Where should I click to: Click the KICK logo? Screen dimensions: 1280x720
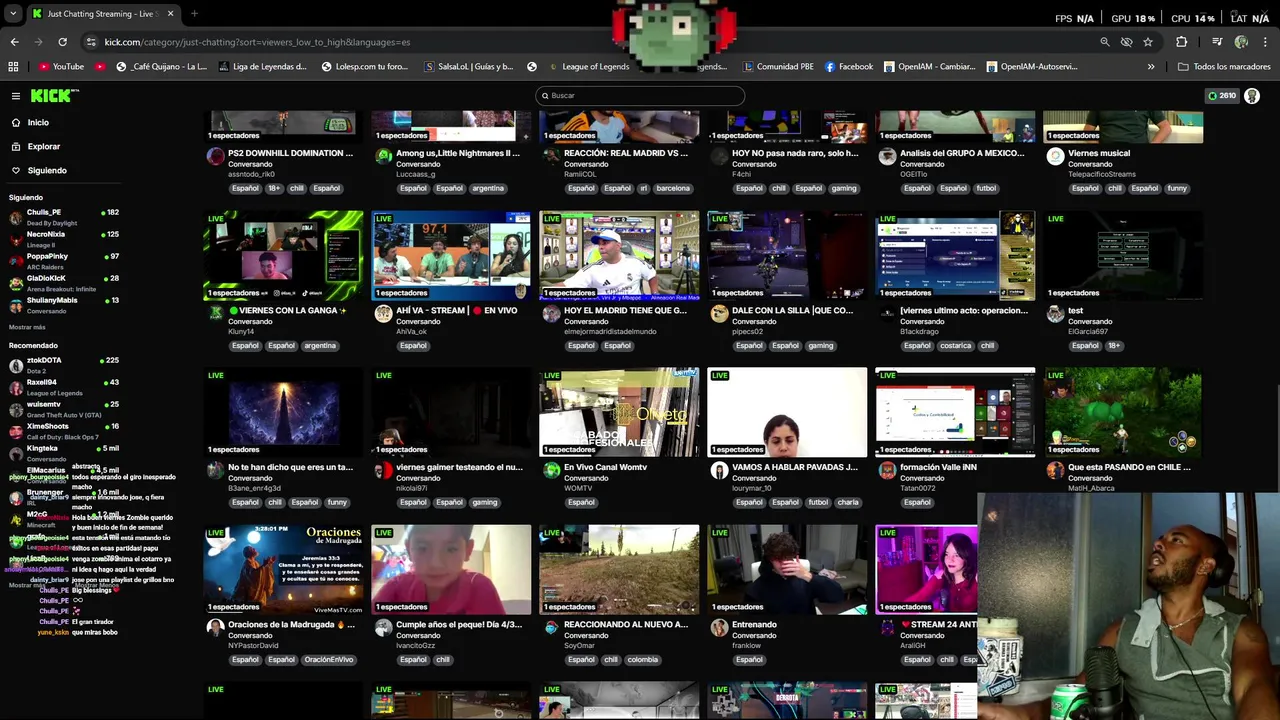[x=52, y=95]
